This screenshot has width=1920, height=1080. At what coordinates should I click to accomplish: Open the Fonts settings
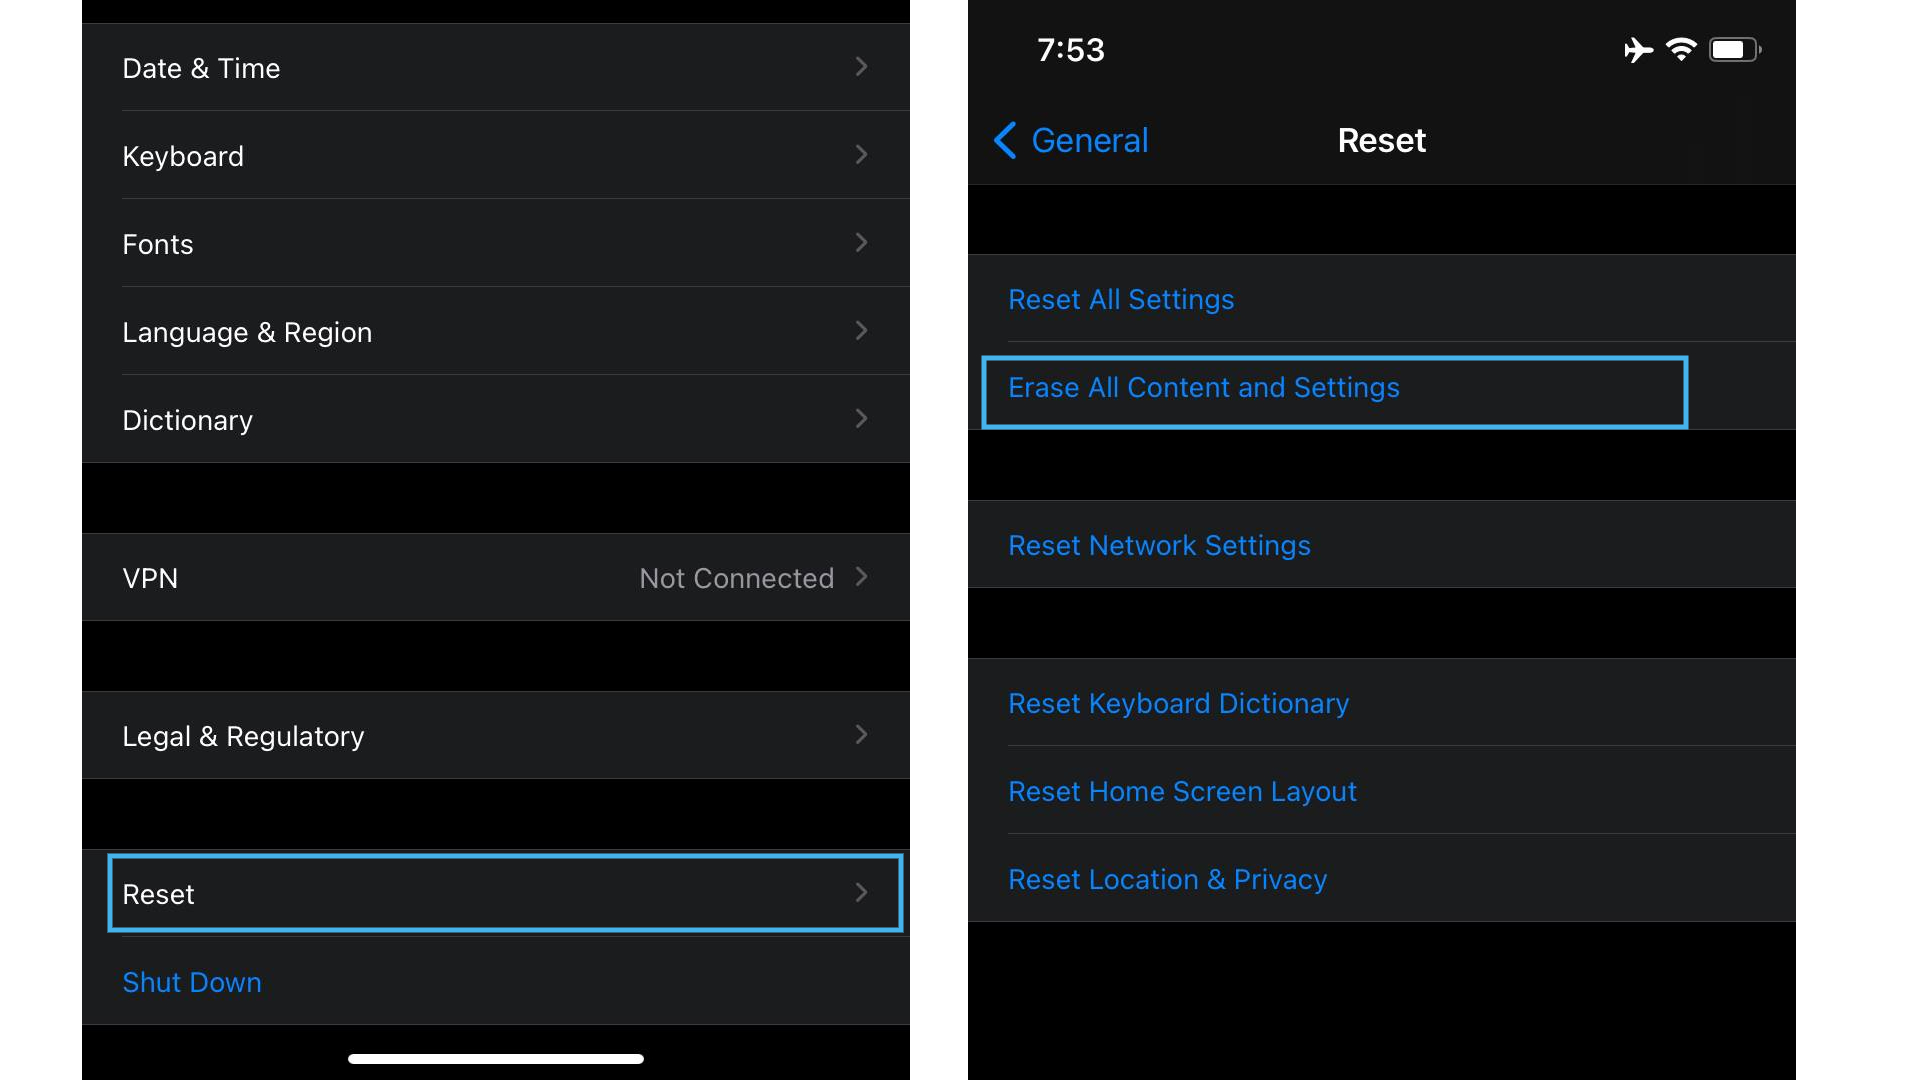pyautogui.click(x=495, y=244)
